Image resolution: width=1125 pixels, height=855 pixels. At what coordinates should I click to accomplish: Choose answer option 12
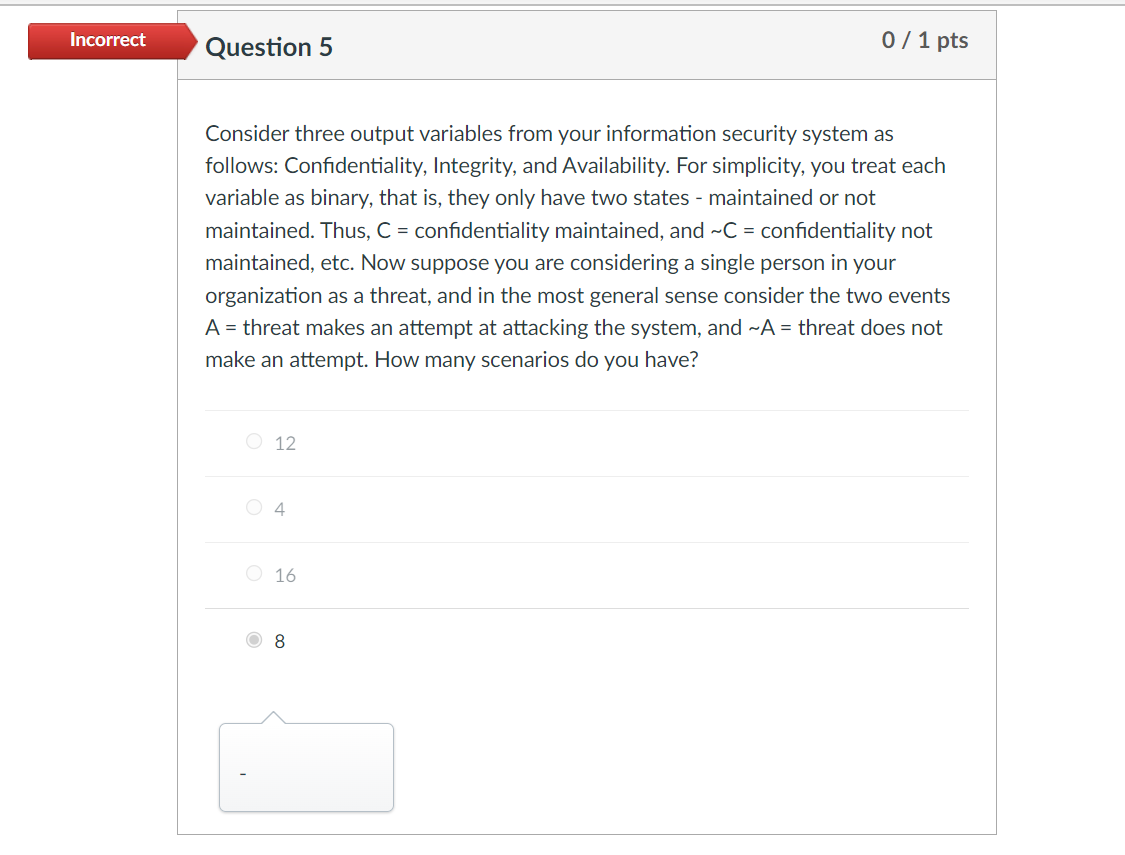284,442
